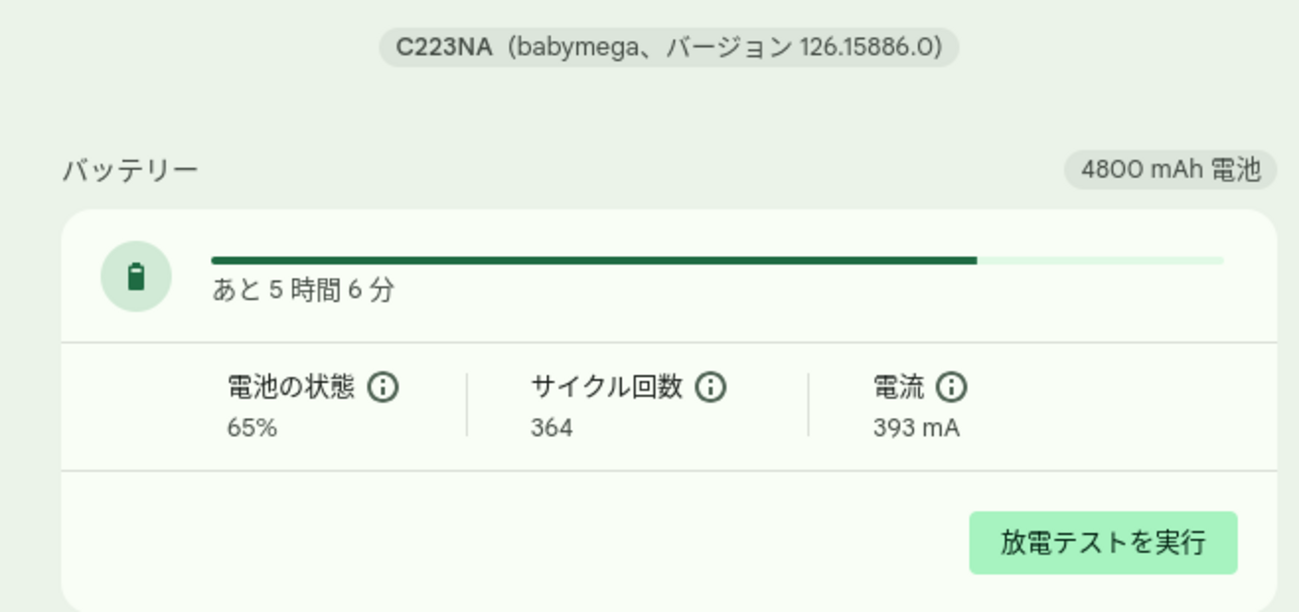Select the バッテリー section heading

[x=130, y=170]
